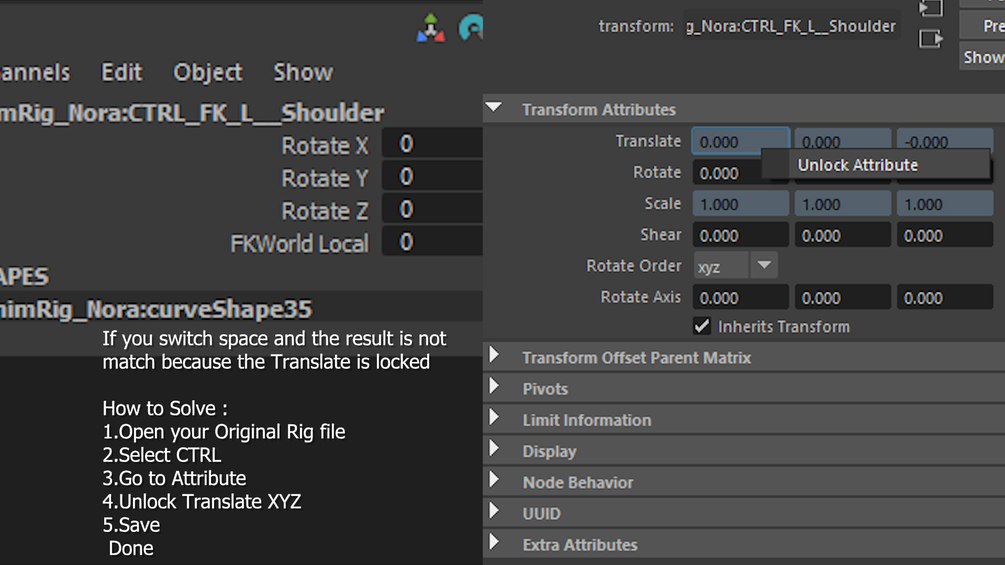The image size is (1005, 565).
Task: Open the Show menu in Channel Box
Action: click(302, 72)
